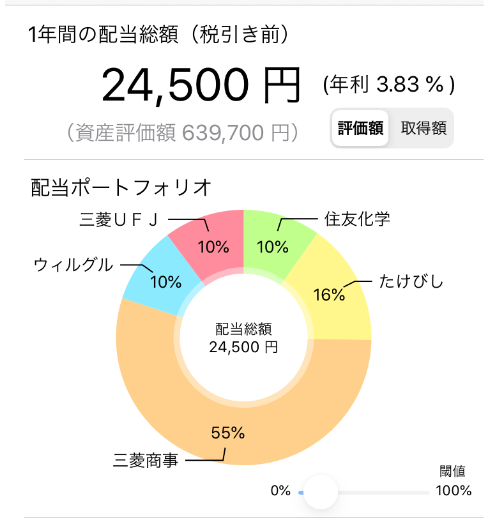Switch to 取得額 segment
Image resolution: width=495 pixels, height=527 pixels.
click(x=423, y=128)
